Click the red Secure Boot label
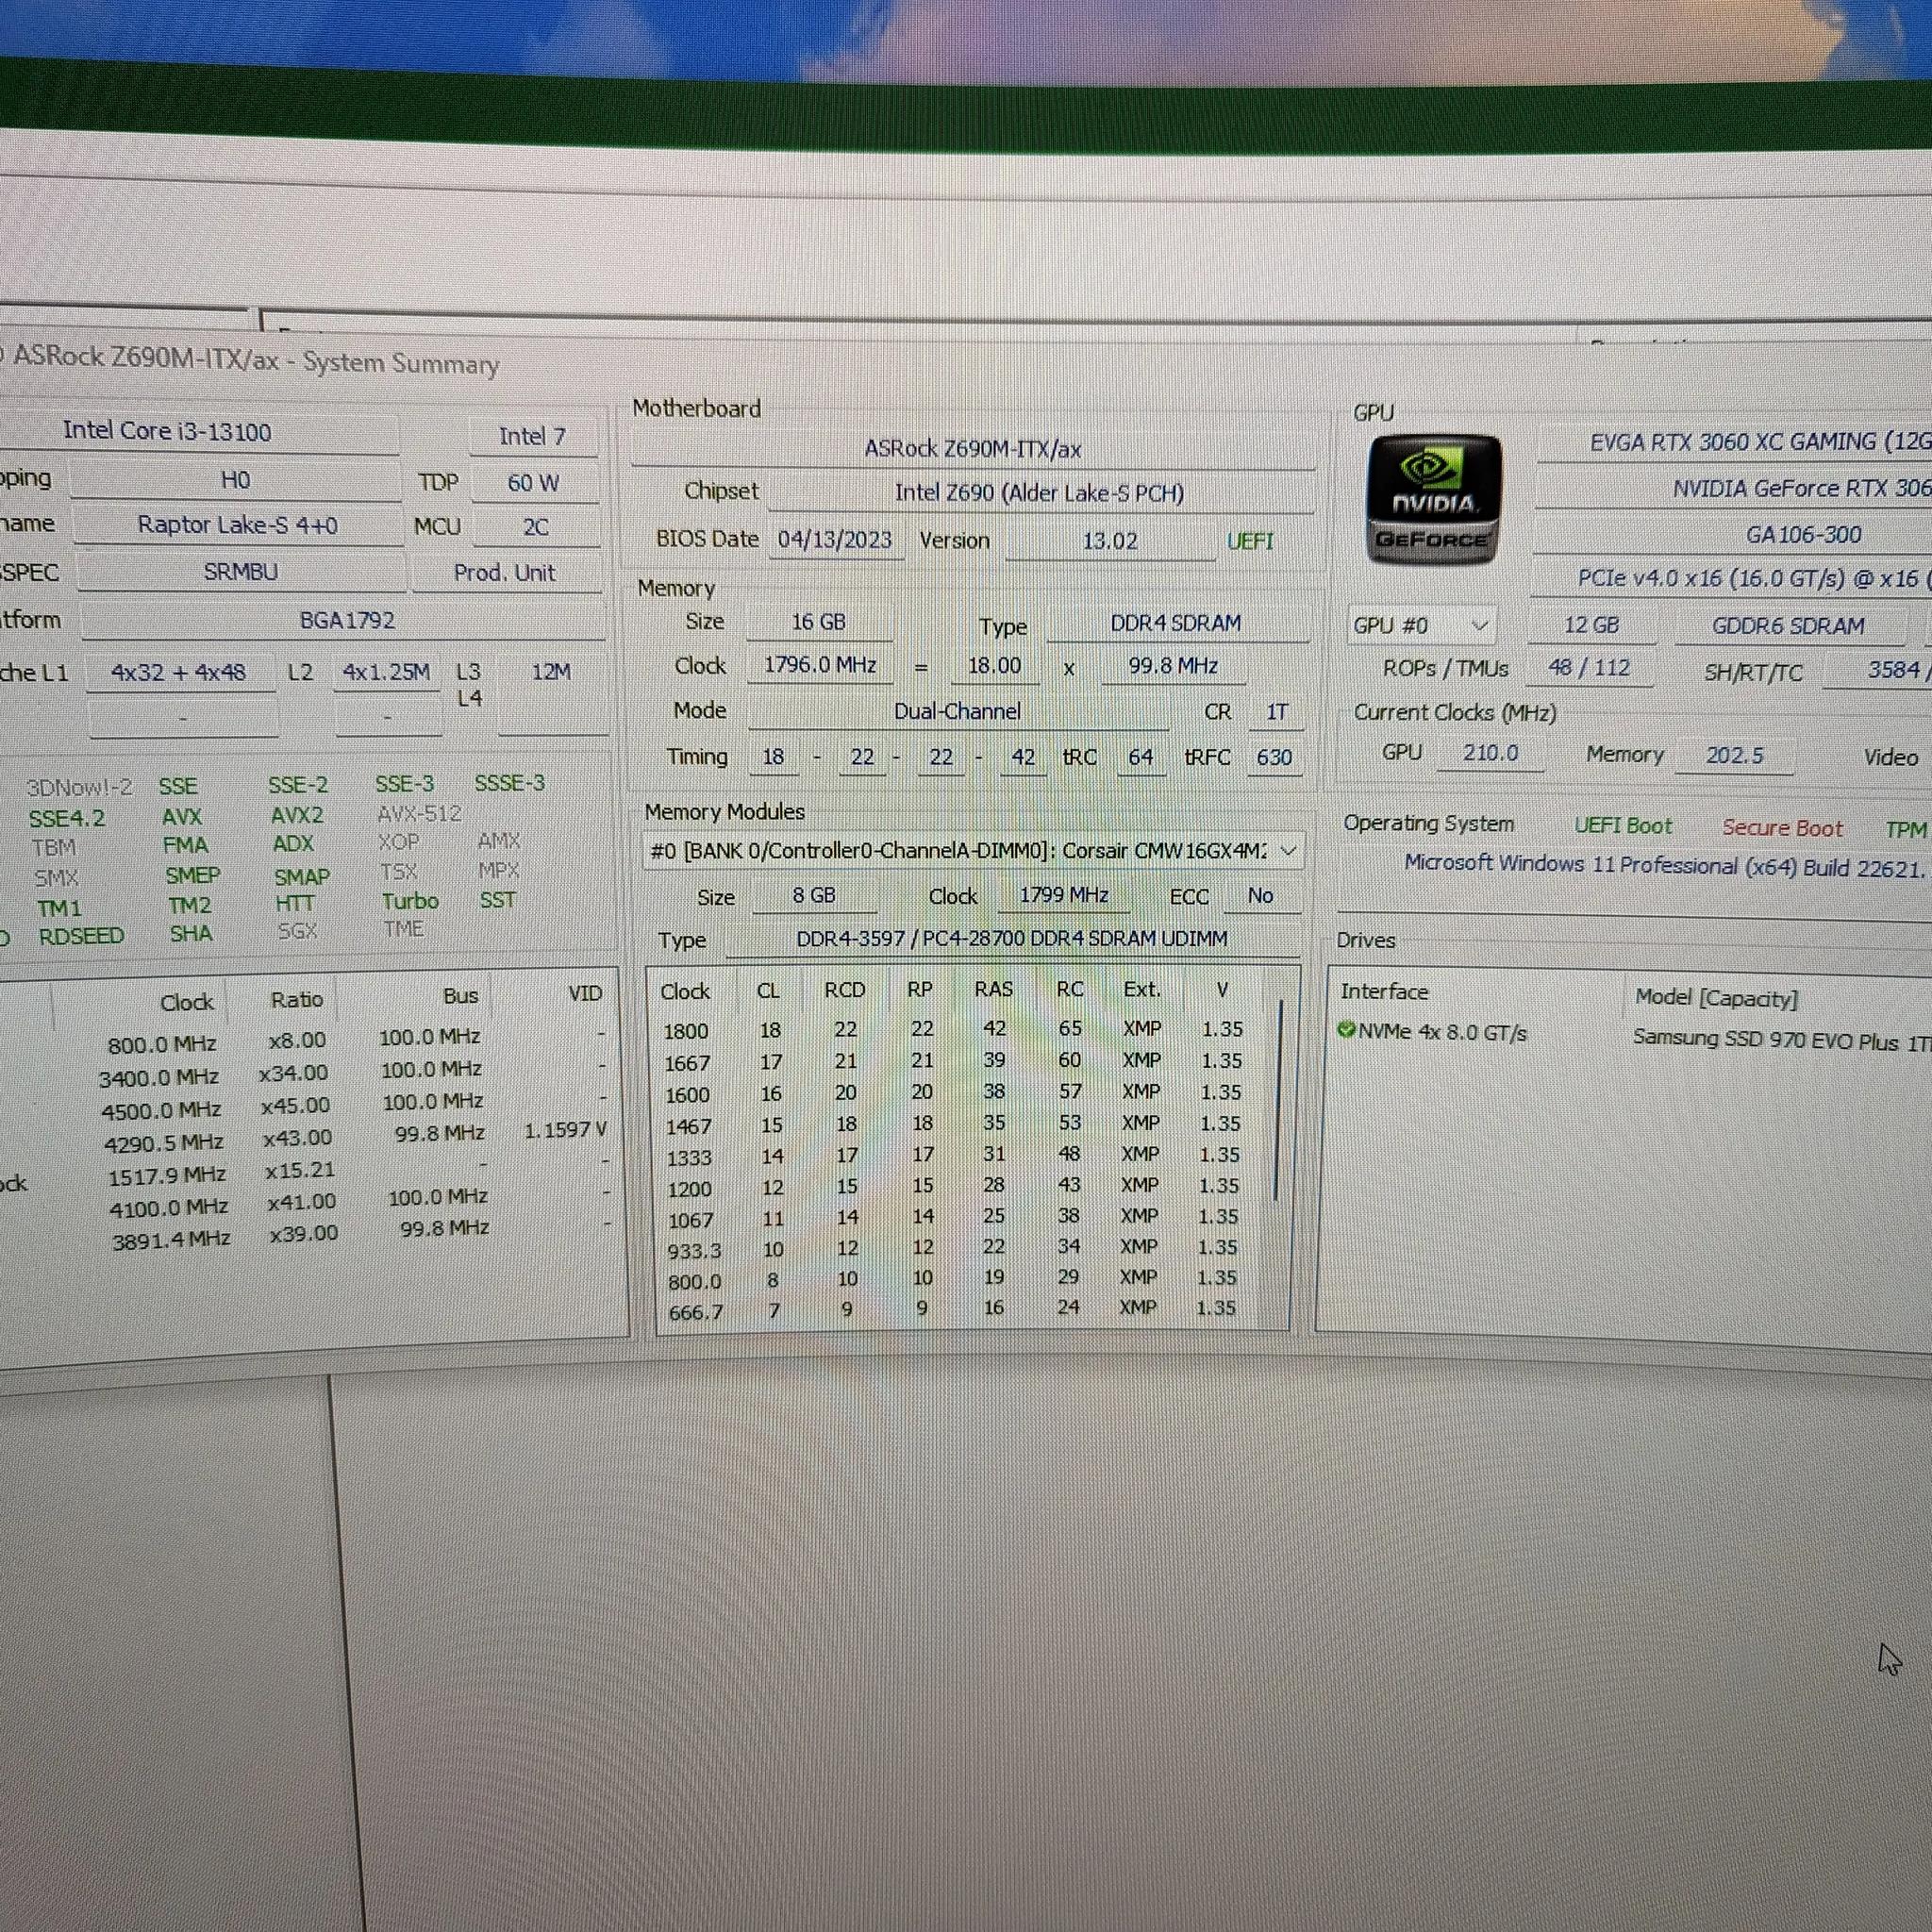This screenshot has width=1932, height=1932. 1782,828
